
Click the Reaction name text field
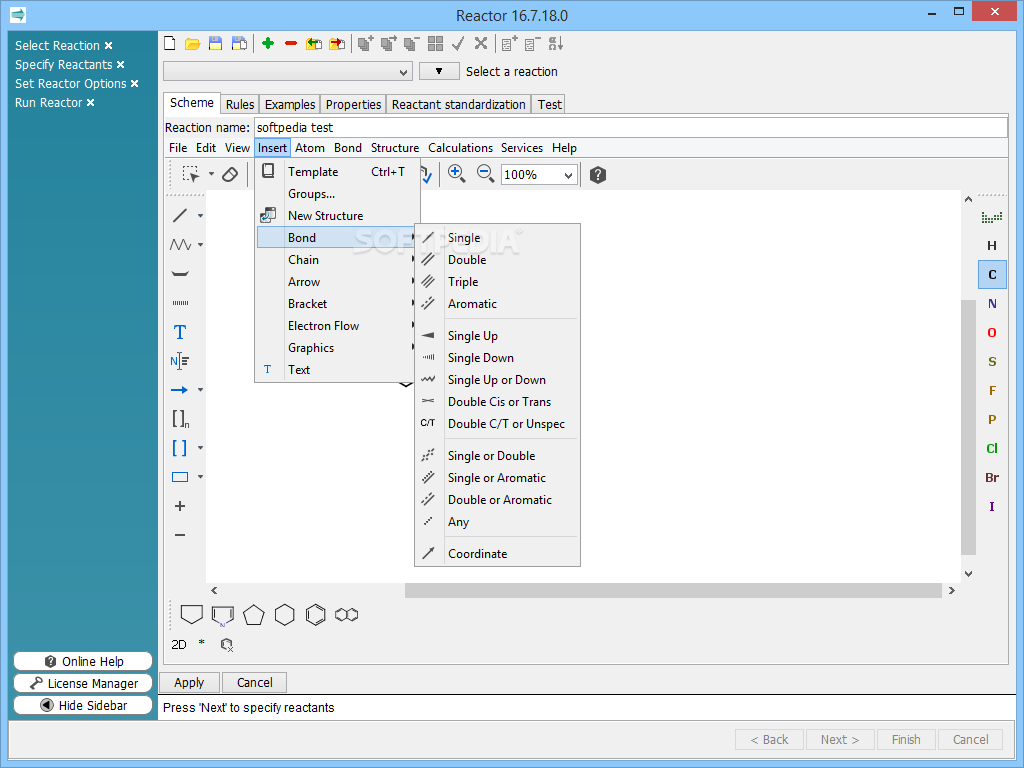click(631, 127)
